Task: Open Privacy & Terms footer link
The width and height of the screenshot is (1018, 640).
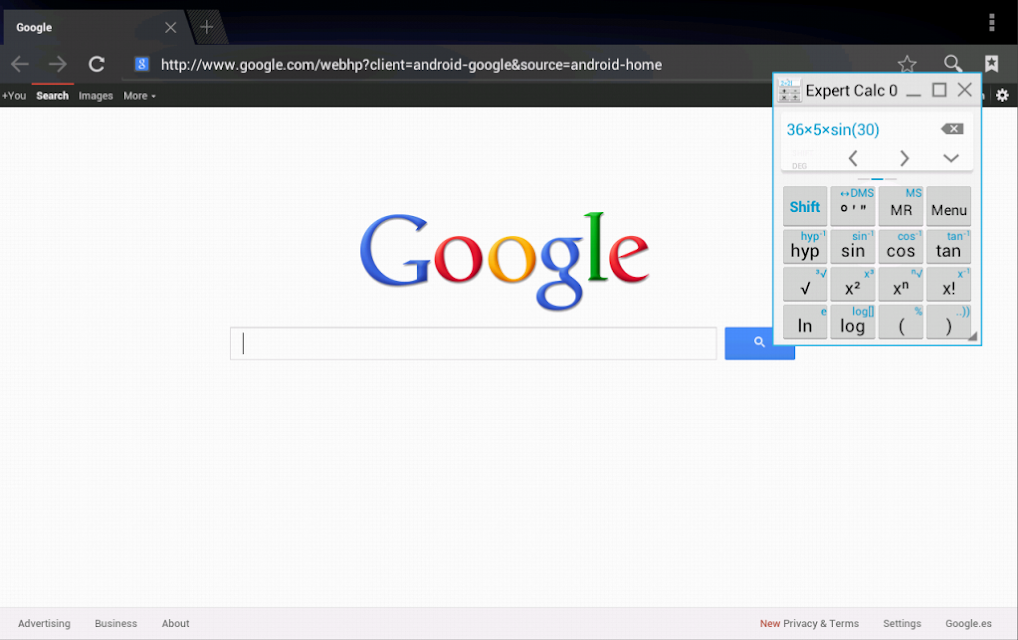Action: [821, 623]
